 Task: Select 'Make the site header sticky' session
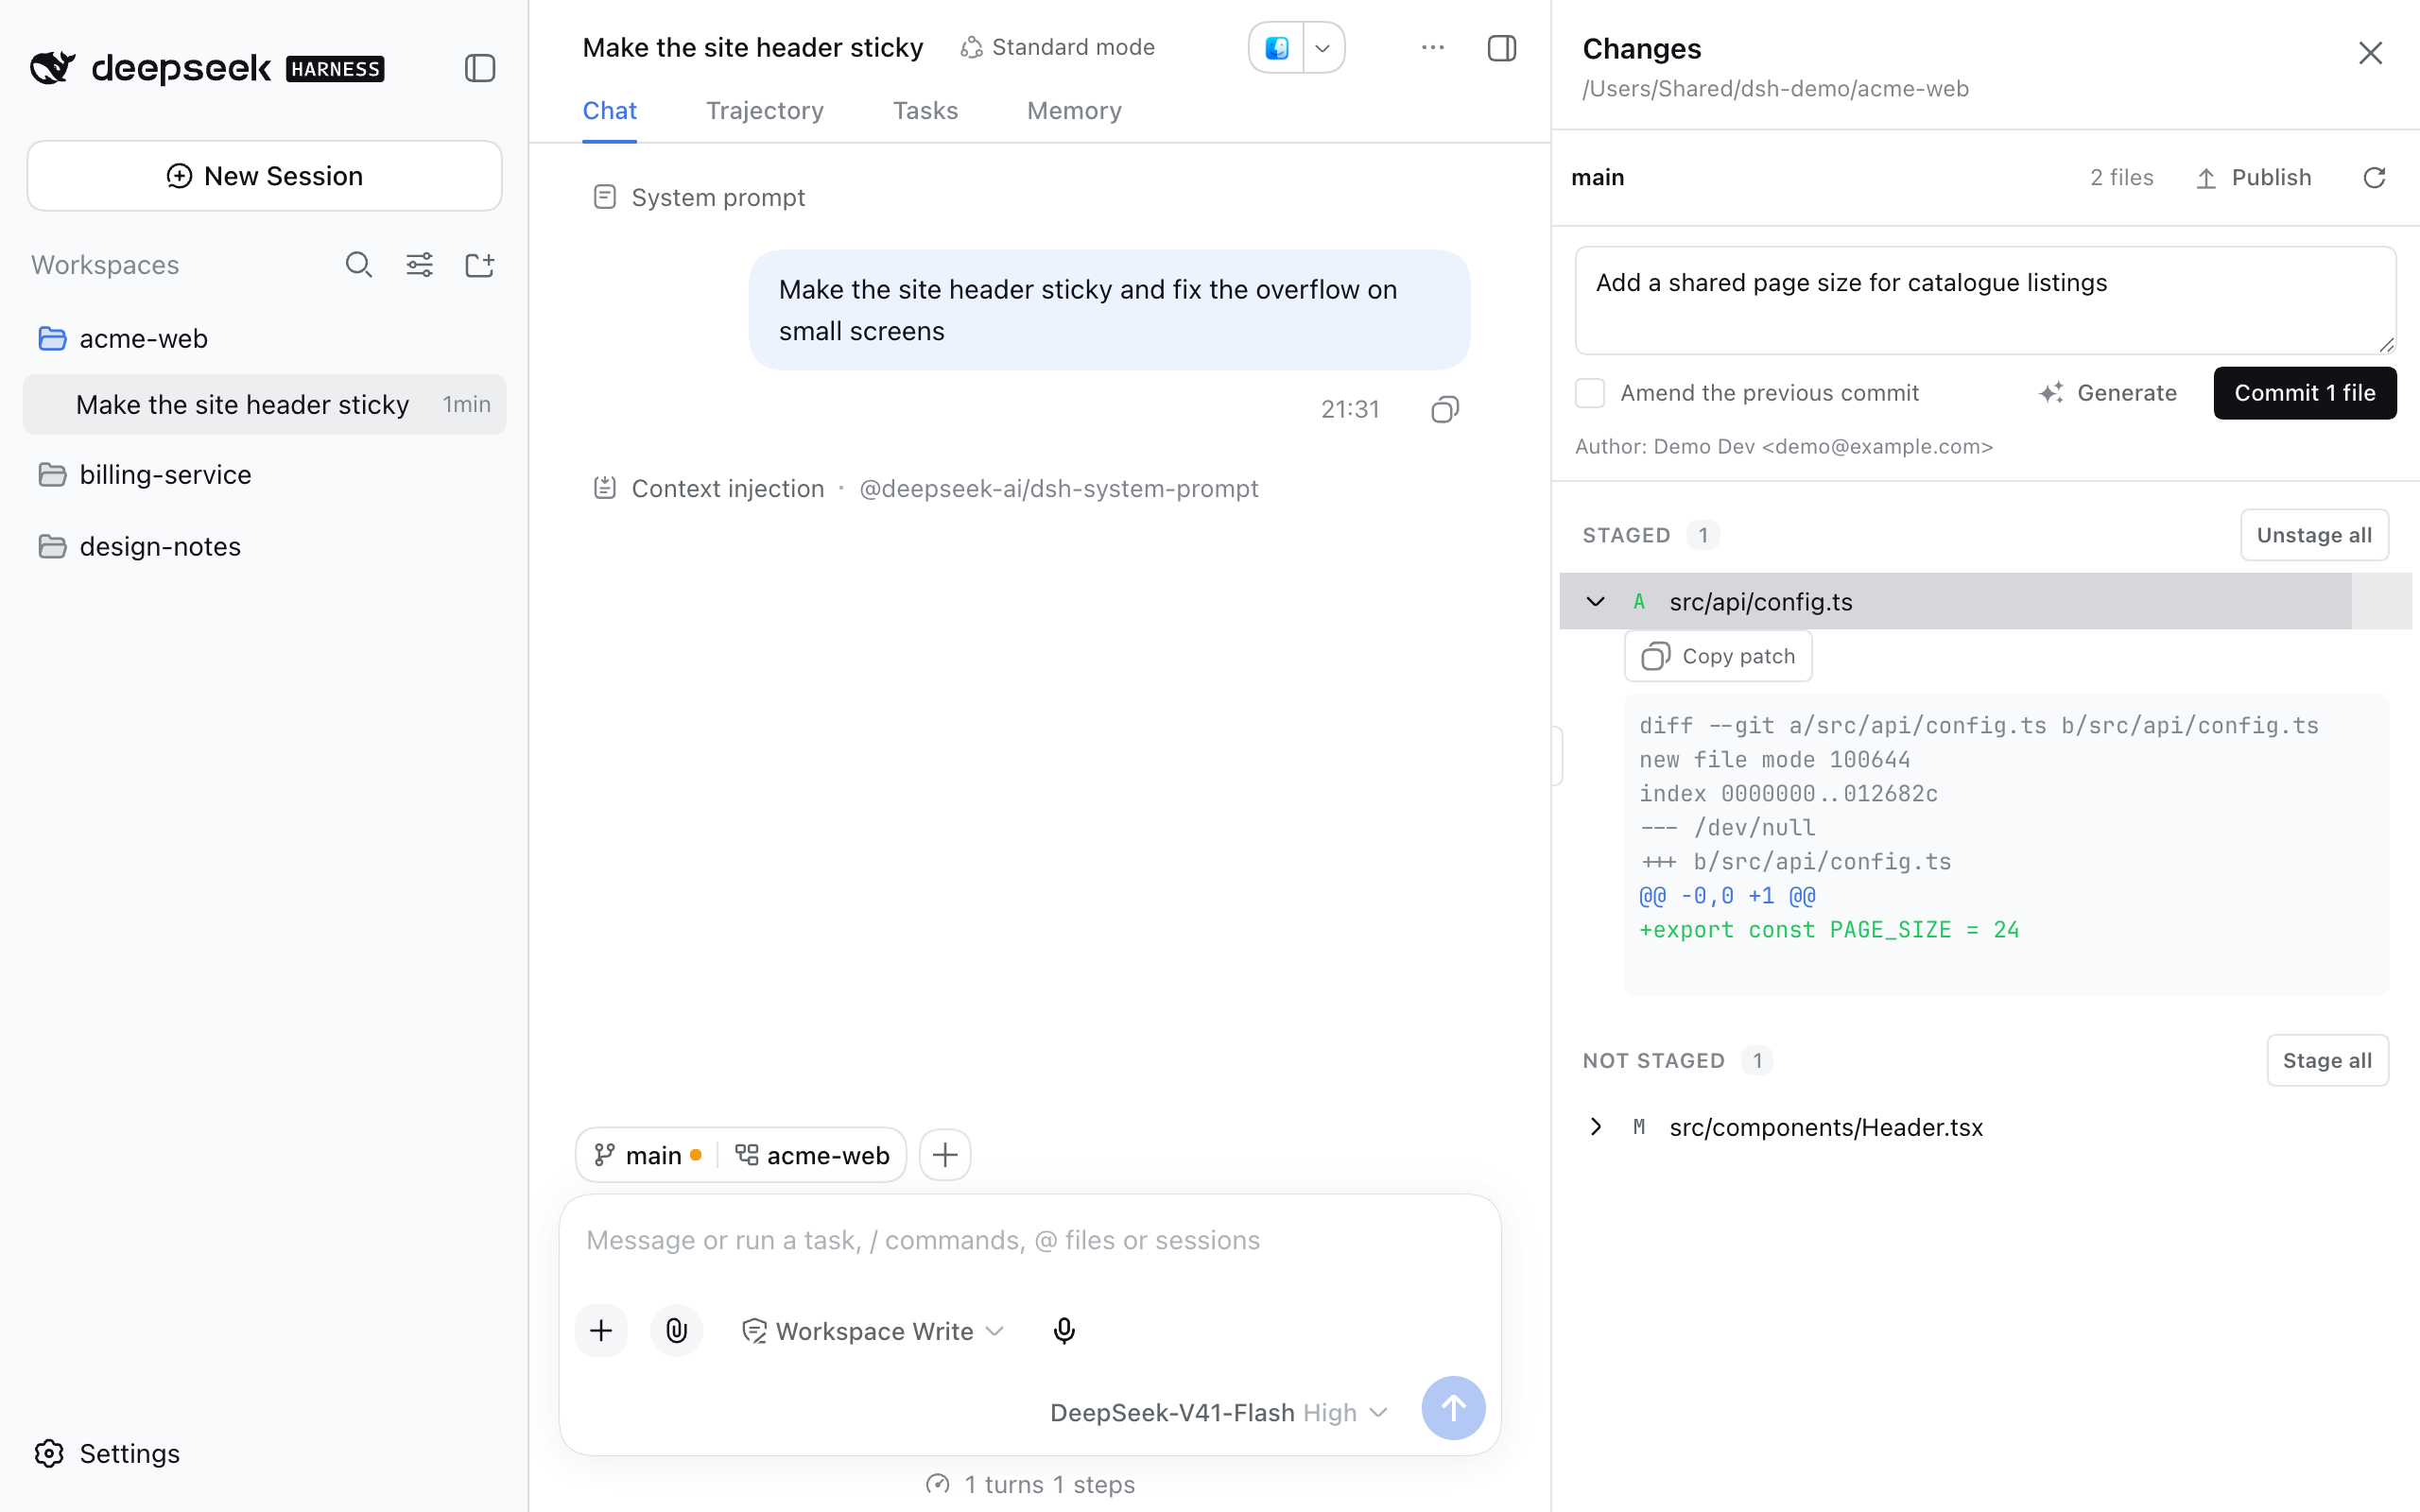pos(264,404)
